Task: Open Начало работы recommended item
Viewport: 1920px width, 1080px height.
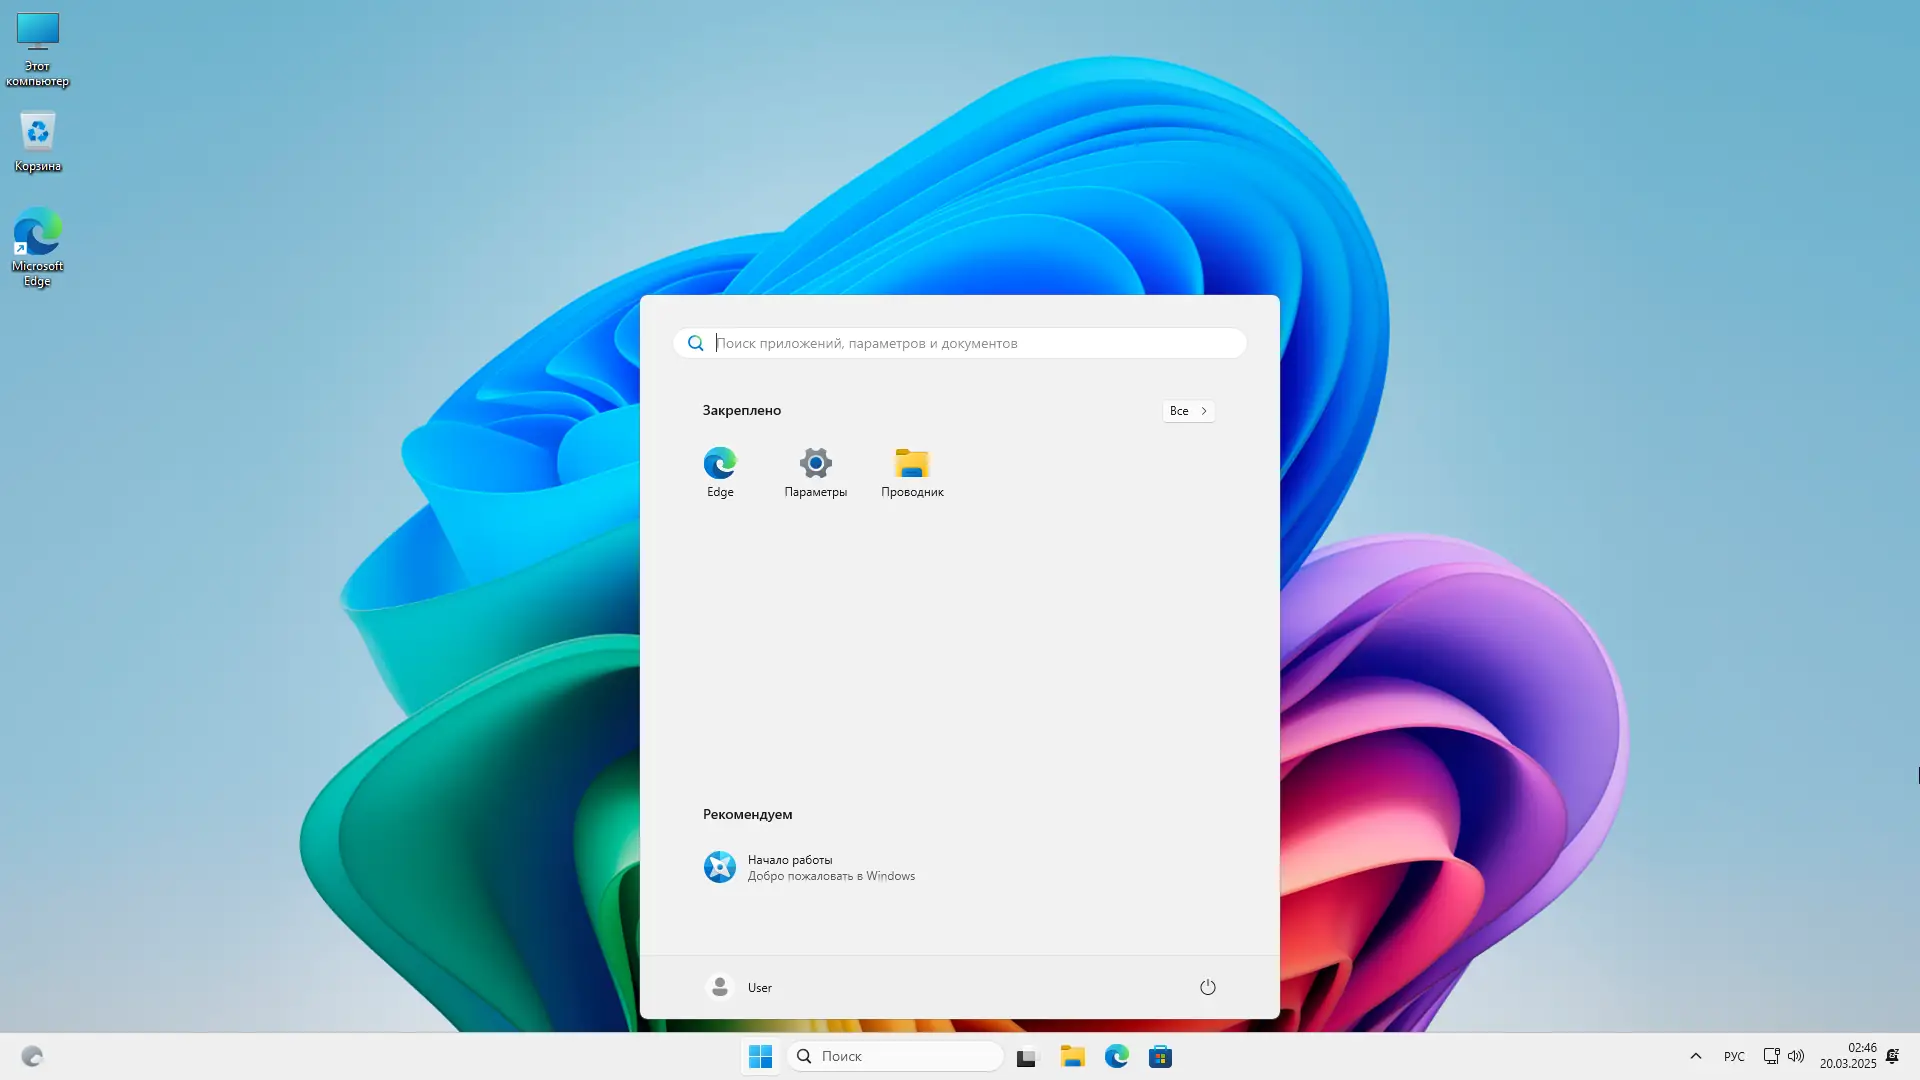Action: 808,867
